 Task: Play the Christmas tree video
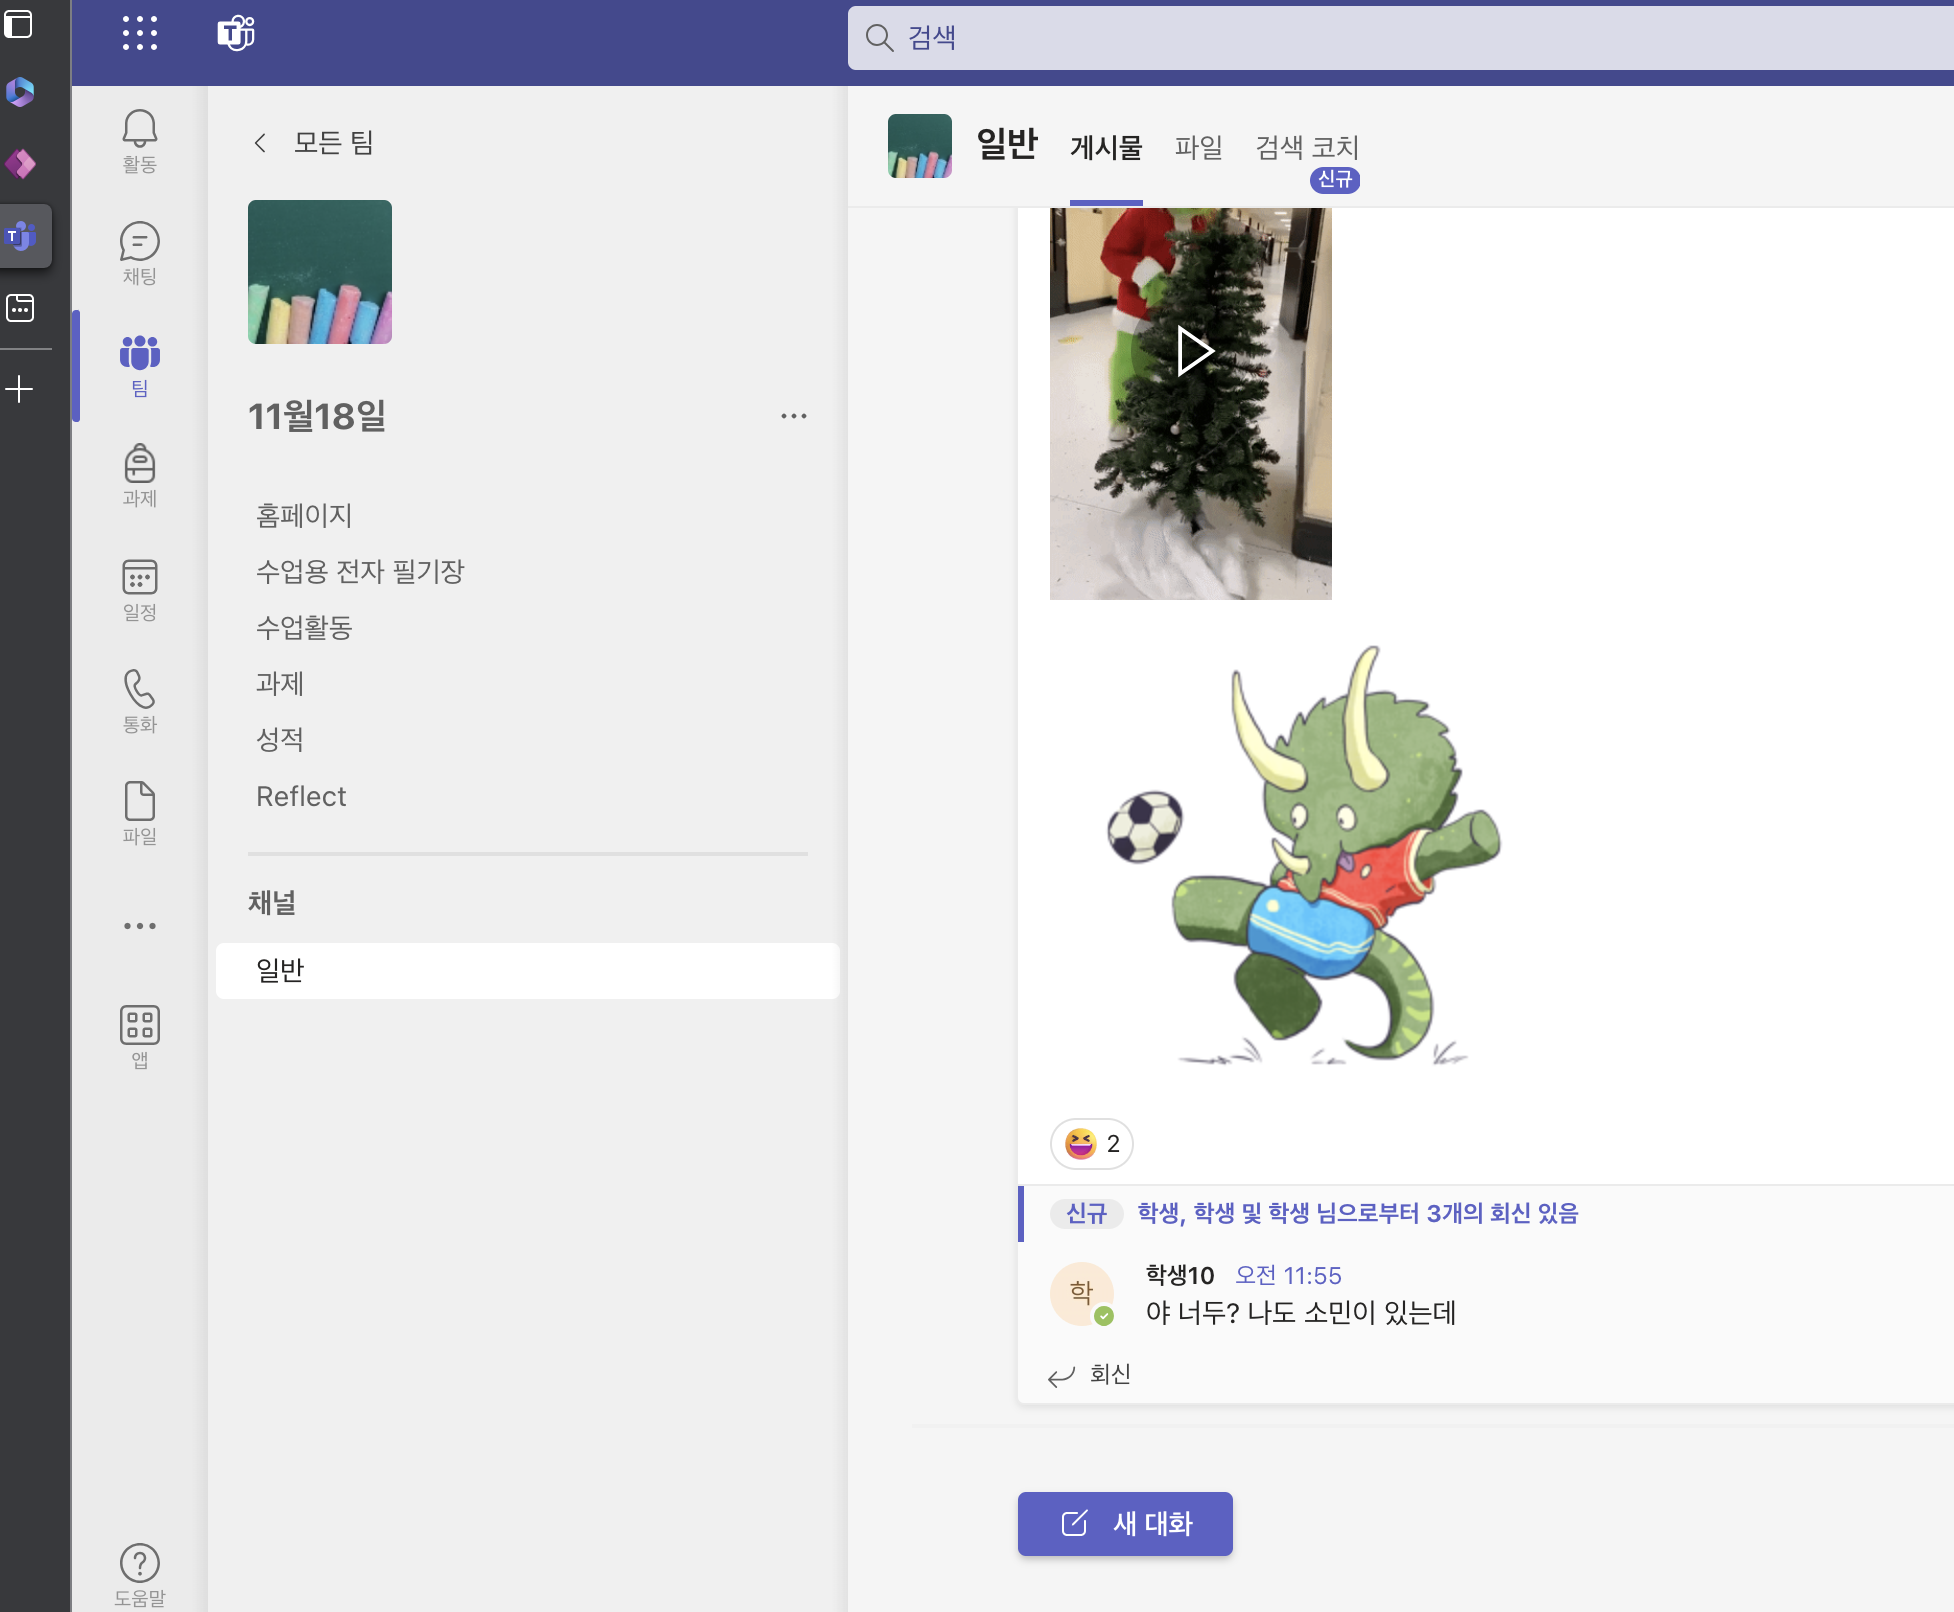point(1192,351)
